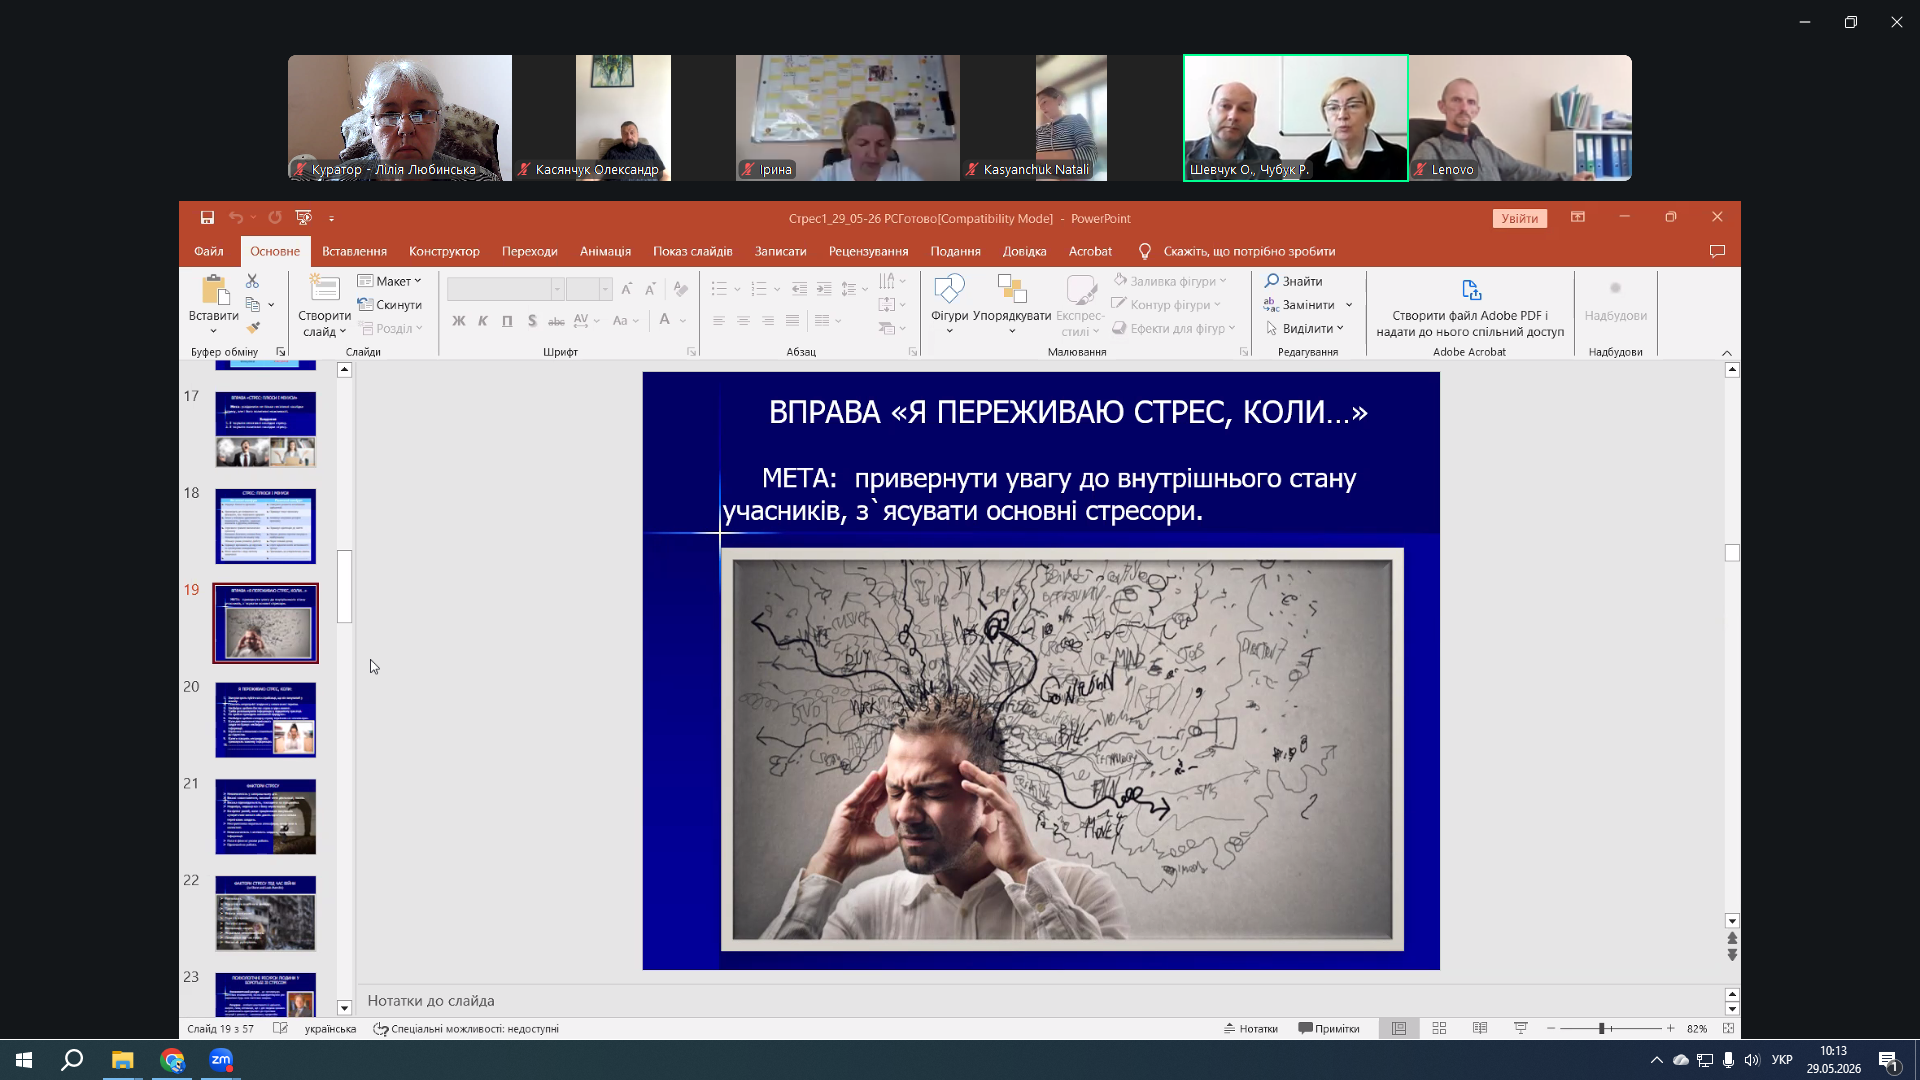Click the Undo arrow icon
The height and width of the screenshot is (1080, 1920).
[236, 218]
